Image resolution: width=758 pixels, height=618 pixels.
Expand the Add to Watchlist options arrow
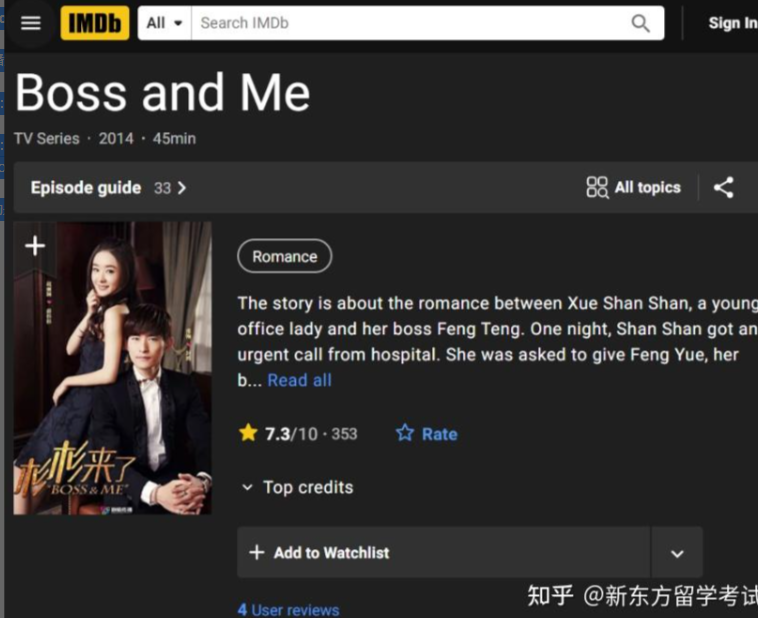677,553
